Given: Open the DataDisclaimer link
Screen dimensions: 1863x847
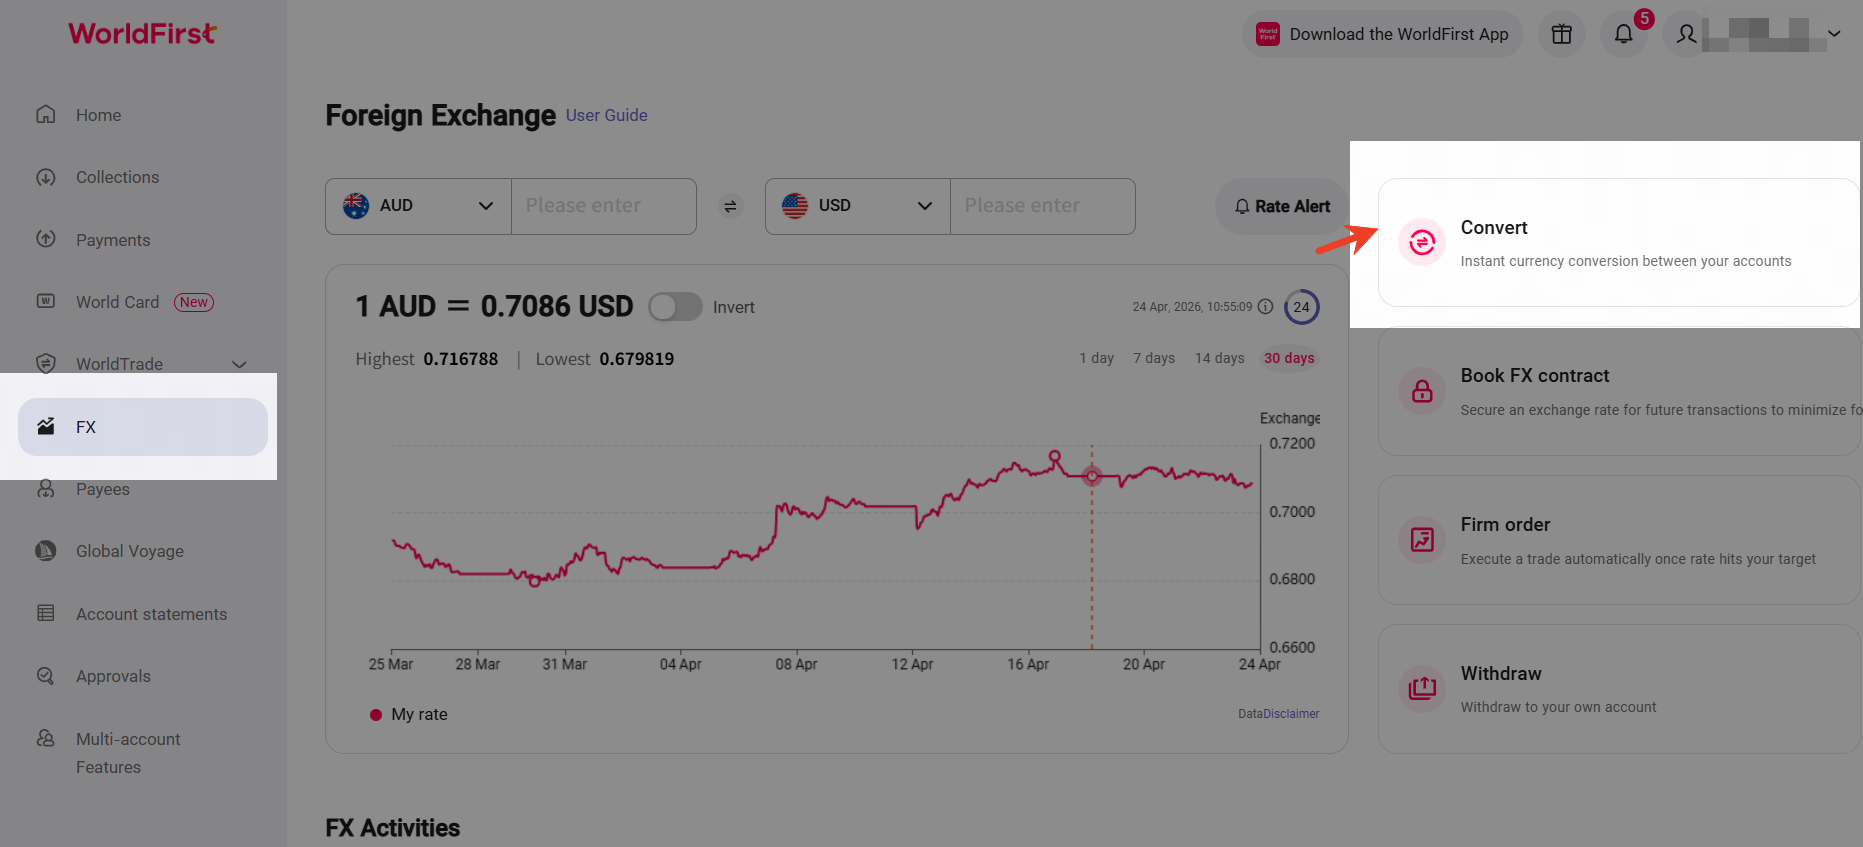Looking at the screenshot, I should 1278,714.
